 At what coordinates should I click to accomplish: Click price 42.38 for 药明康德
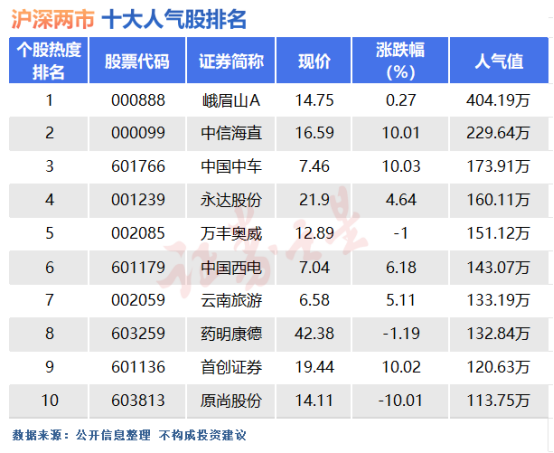pos(314,334)
